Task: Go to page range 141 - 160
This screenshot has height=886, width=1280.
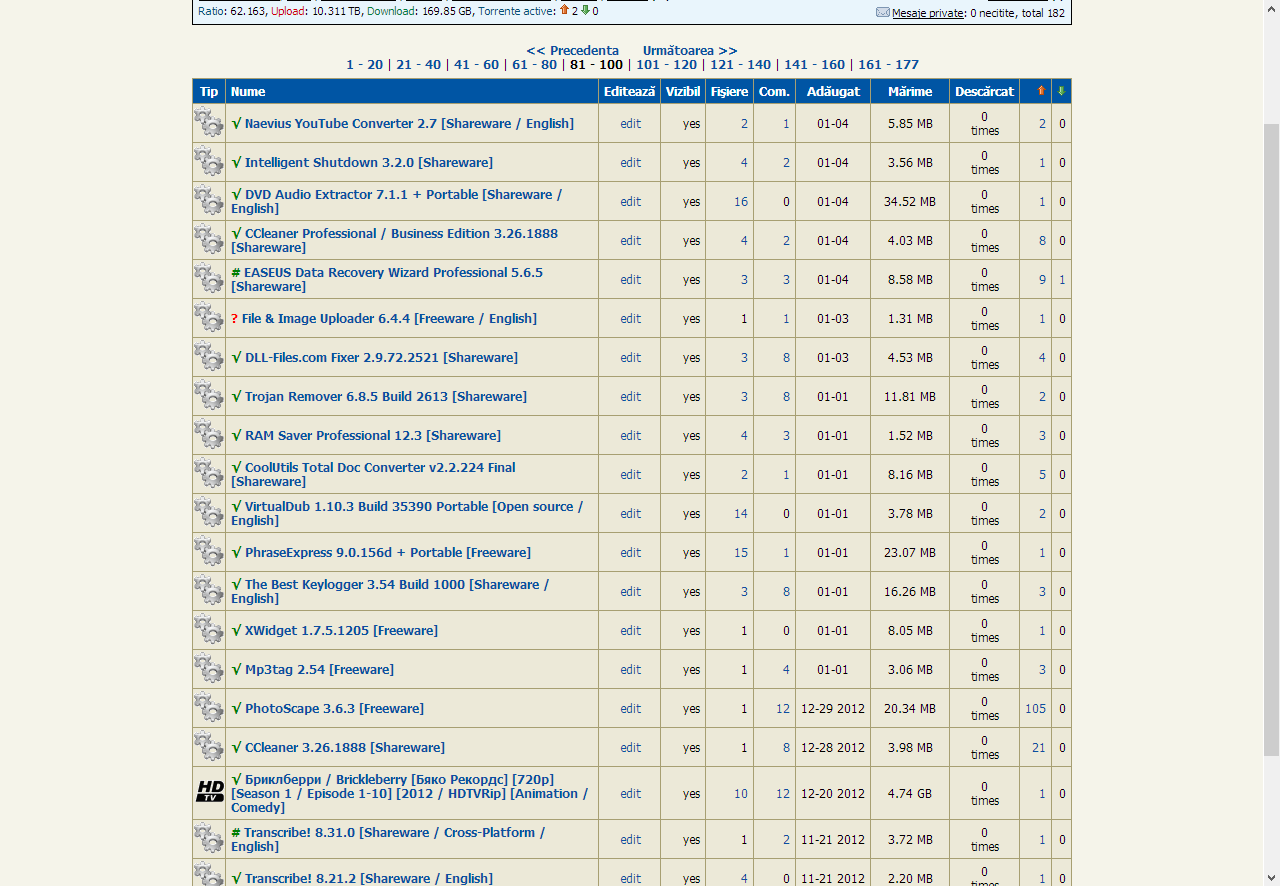Action: (x=814, y=64)
